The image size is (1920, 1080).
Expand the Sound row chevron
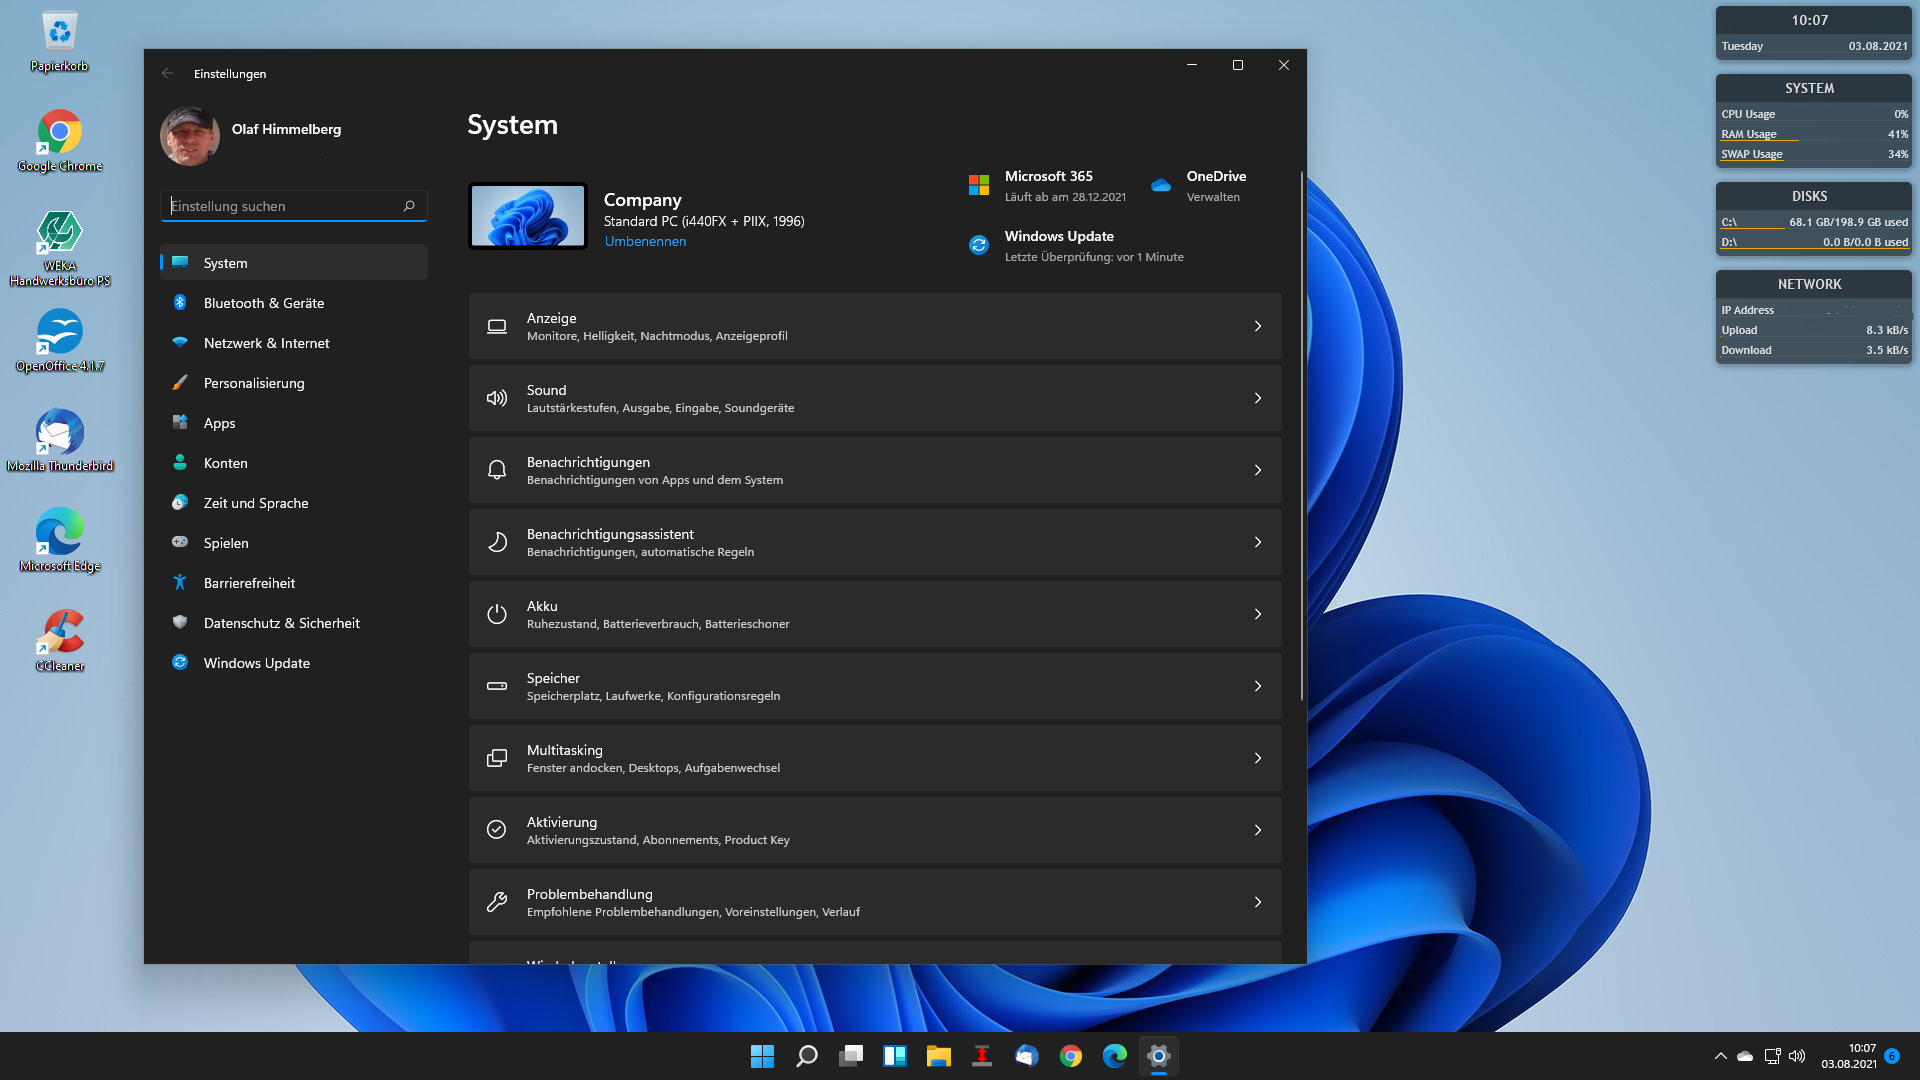tap(1257, 398)
